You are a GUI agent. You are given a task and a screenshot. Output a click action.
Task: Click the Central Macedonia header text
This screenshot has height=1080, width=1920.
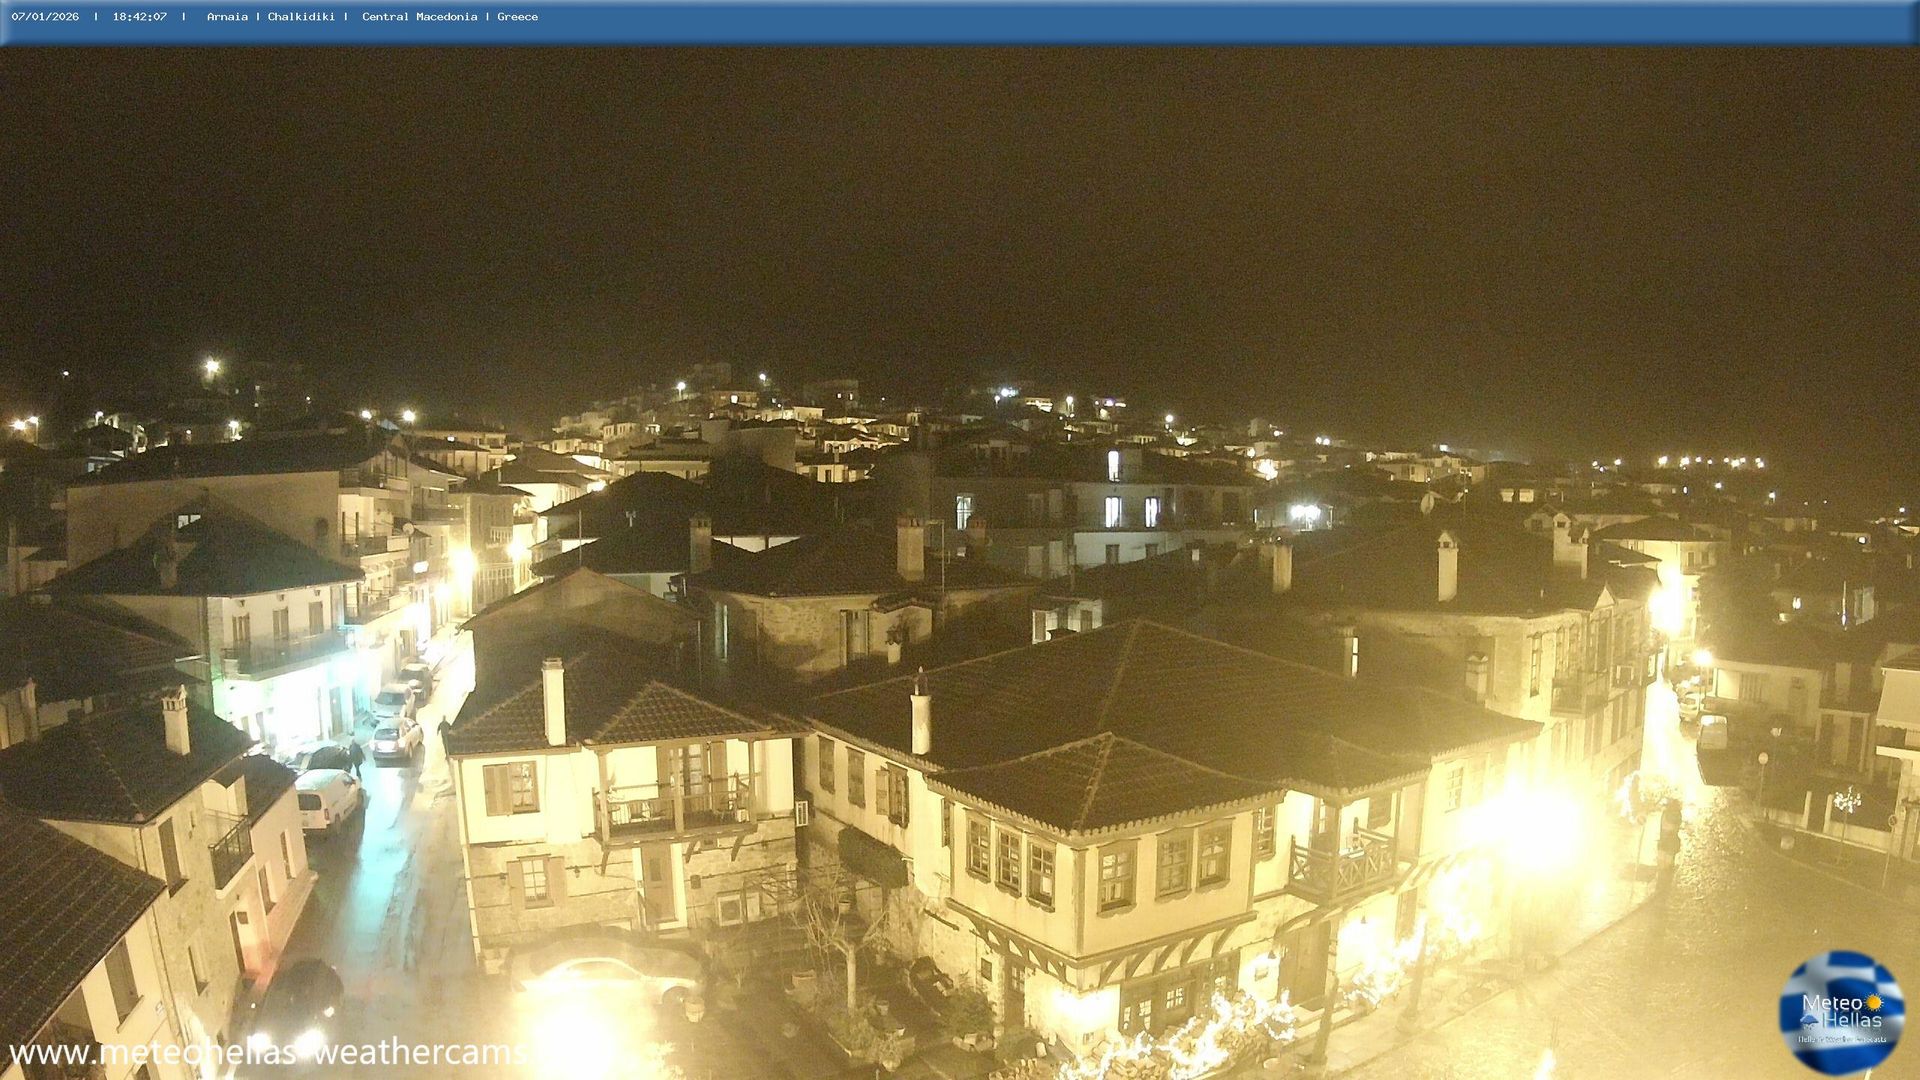tap(419, 17)
